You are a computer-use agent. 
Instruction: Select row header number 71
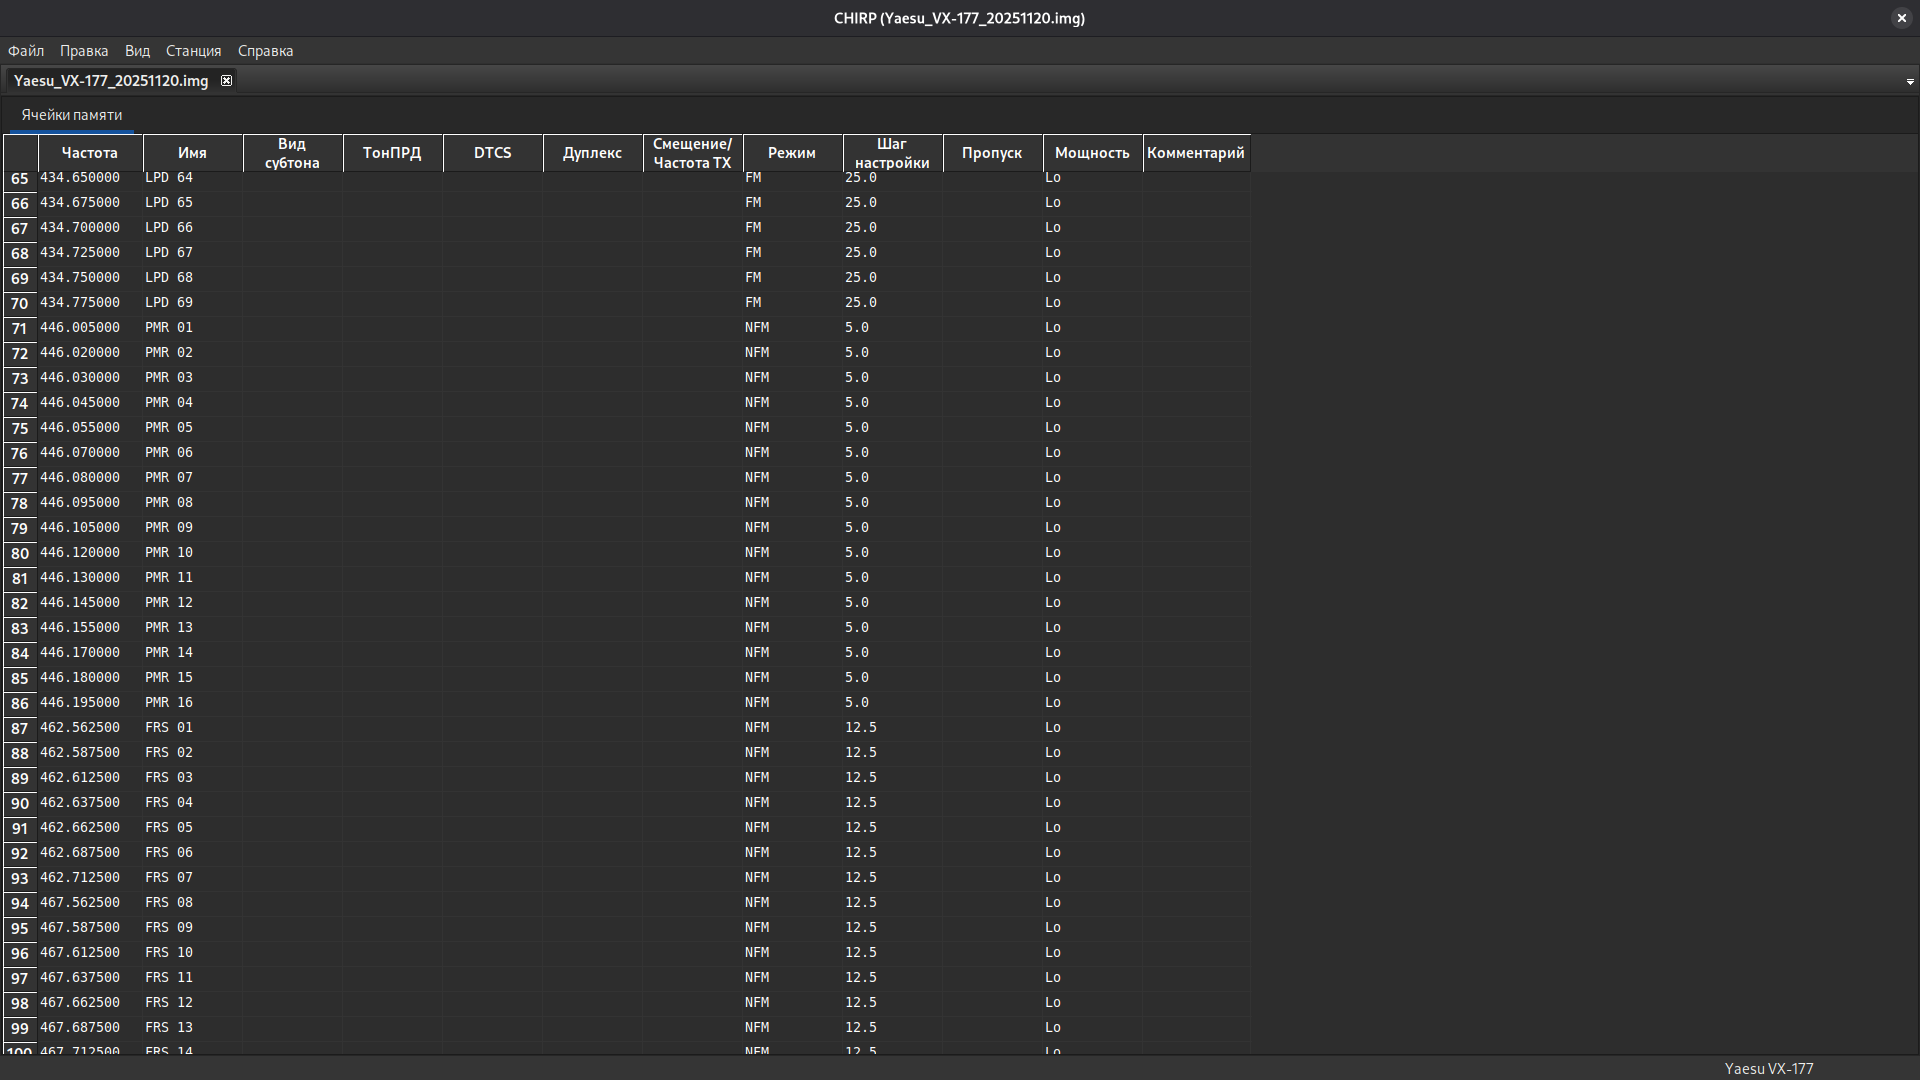click(x=20, y=329)
